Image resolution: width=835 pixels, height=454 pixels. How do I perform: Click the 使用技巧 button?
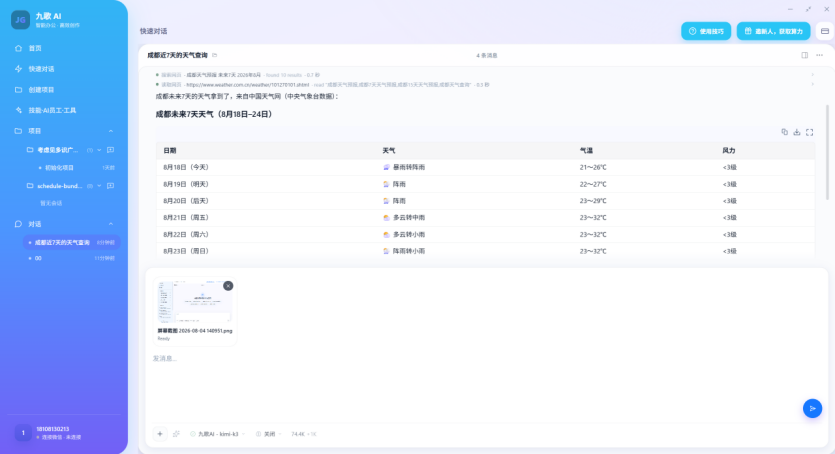pyautogui.click(x=706, y=31)
